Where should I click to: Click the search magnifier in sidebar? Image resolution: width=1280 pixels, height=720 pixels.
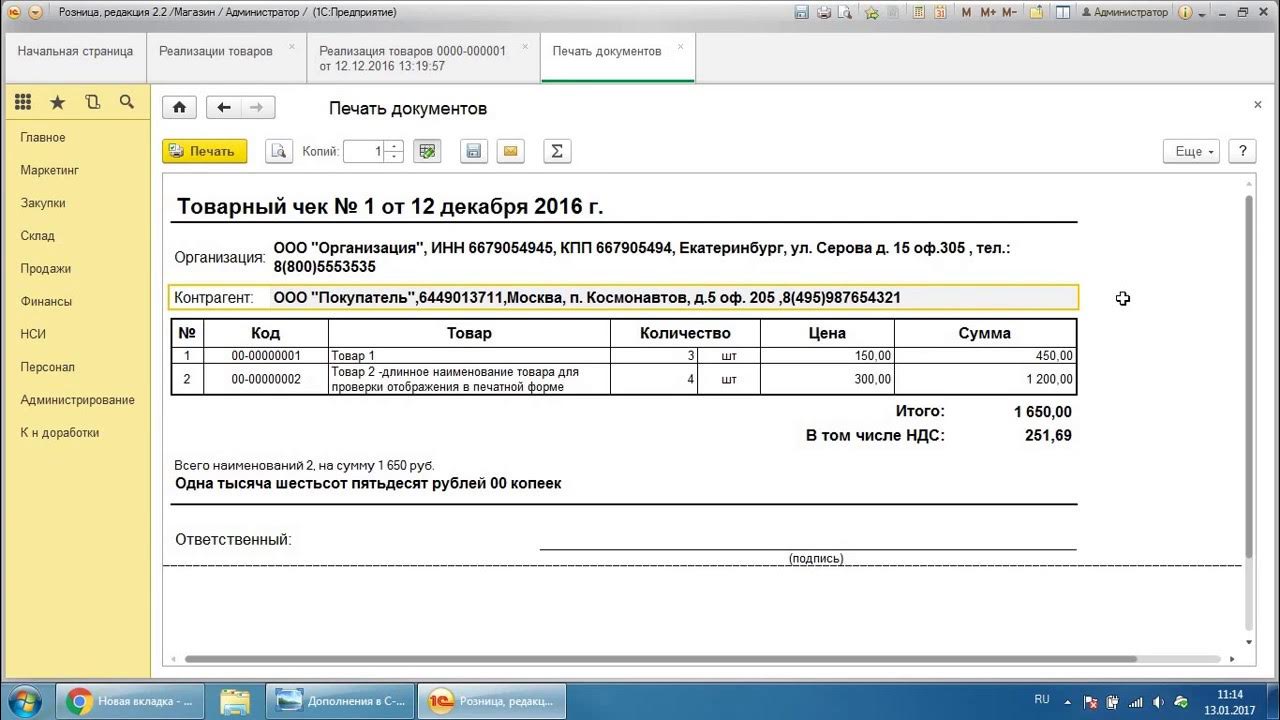[x=126, y=102]
